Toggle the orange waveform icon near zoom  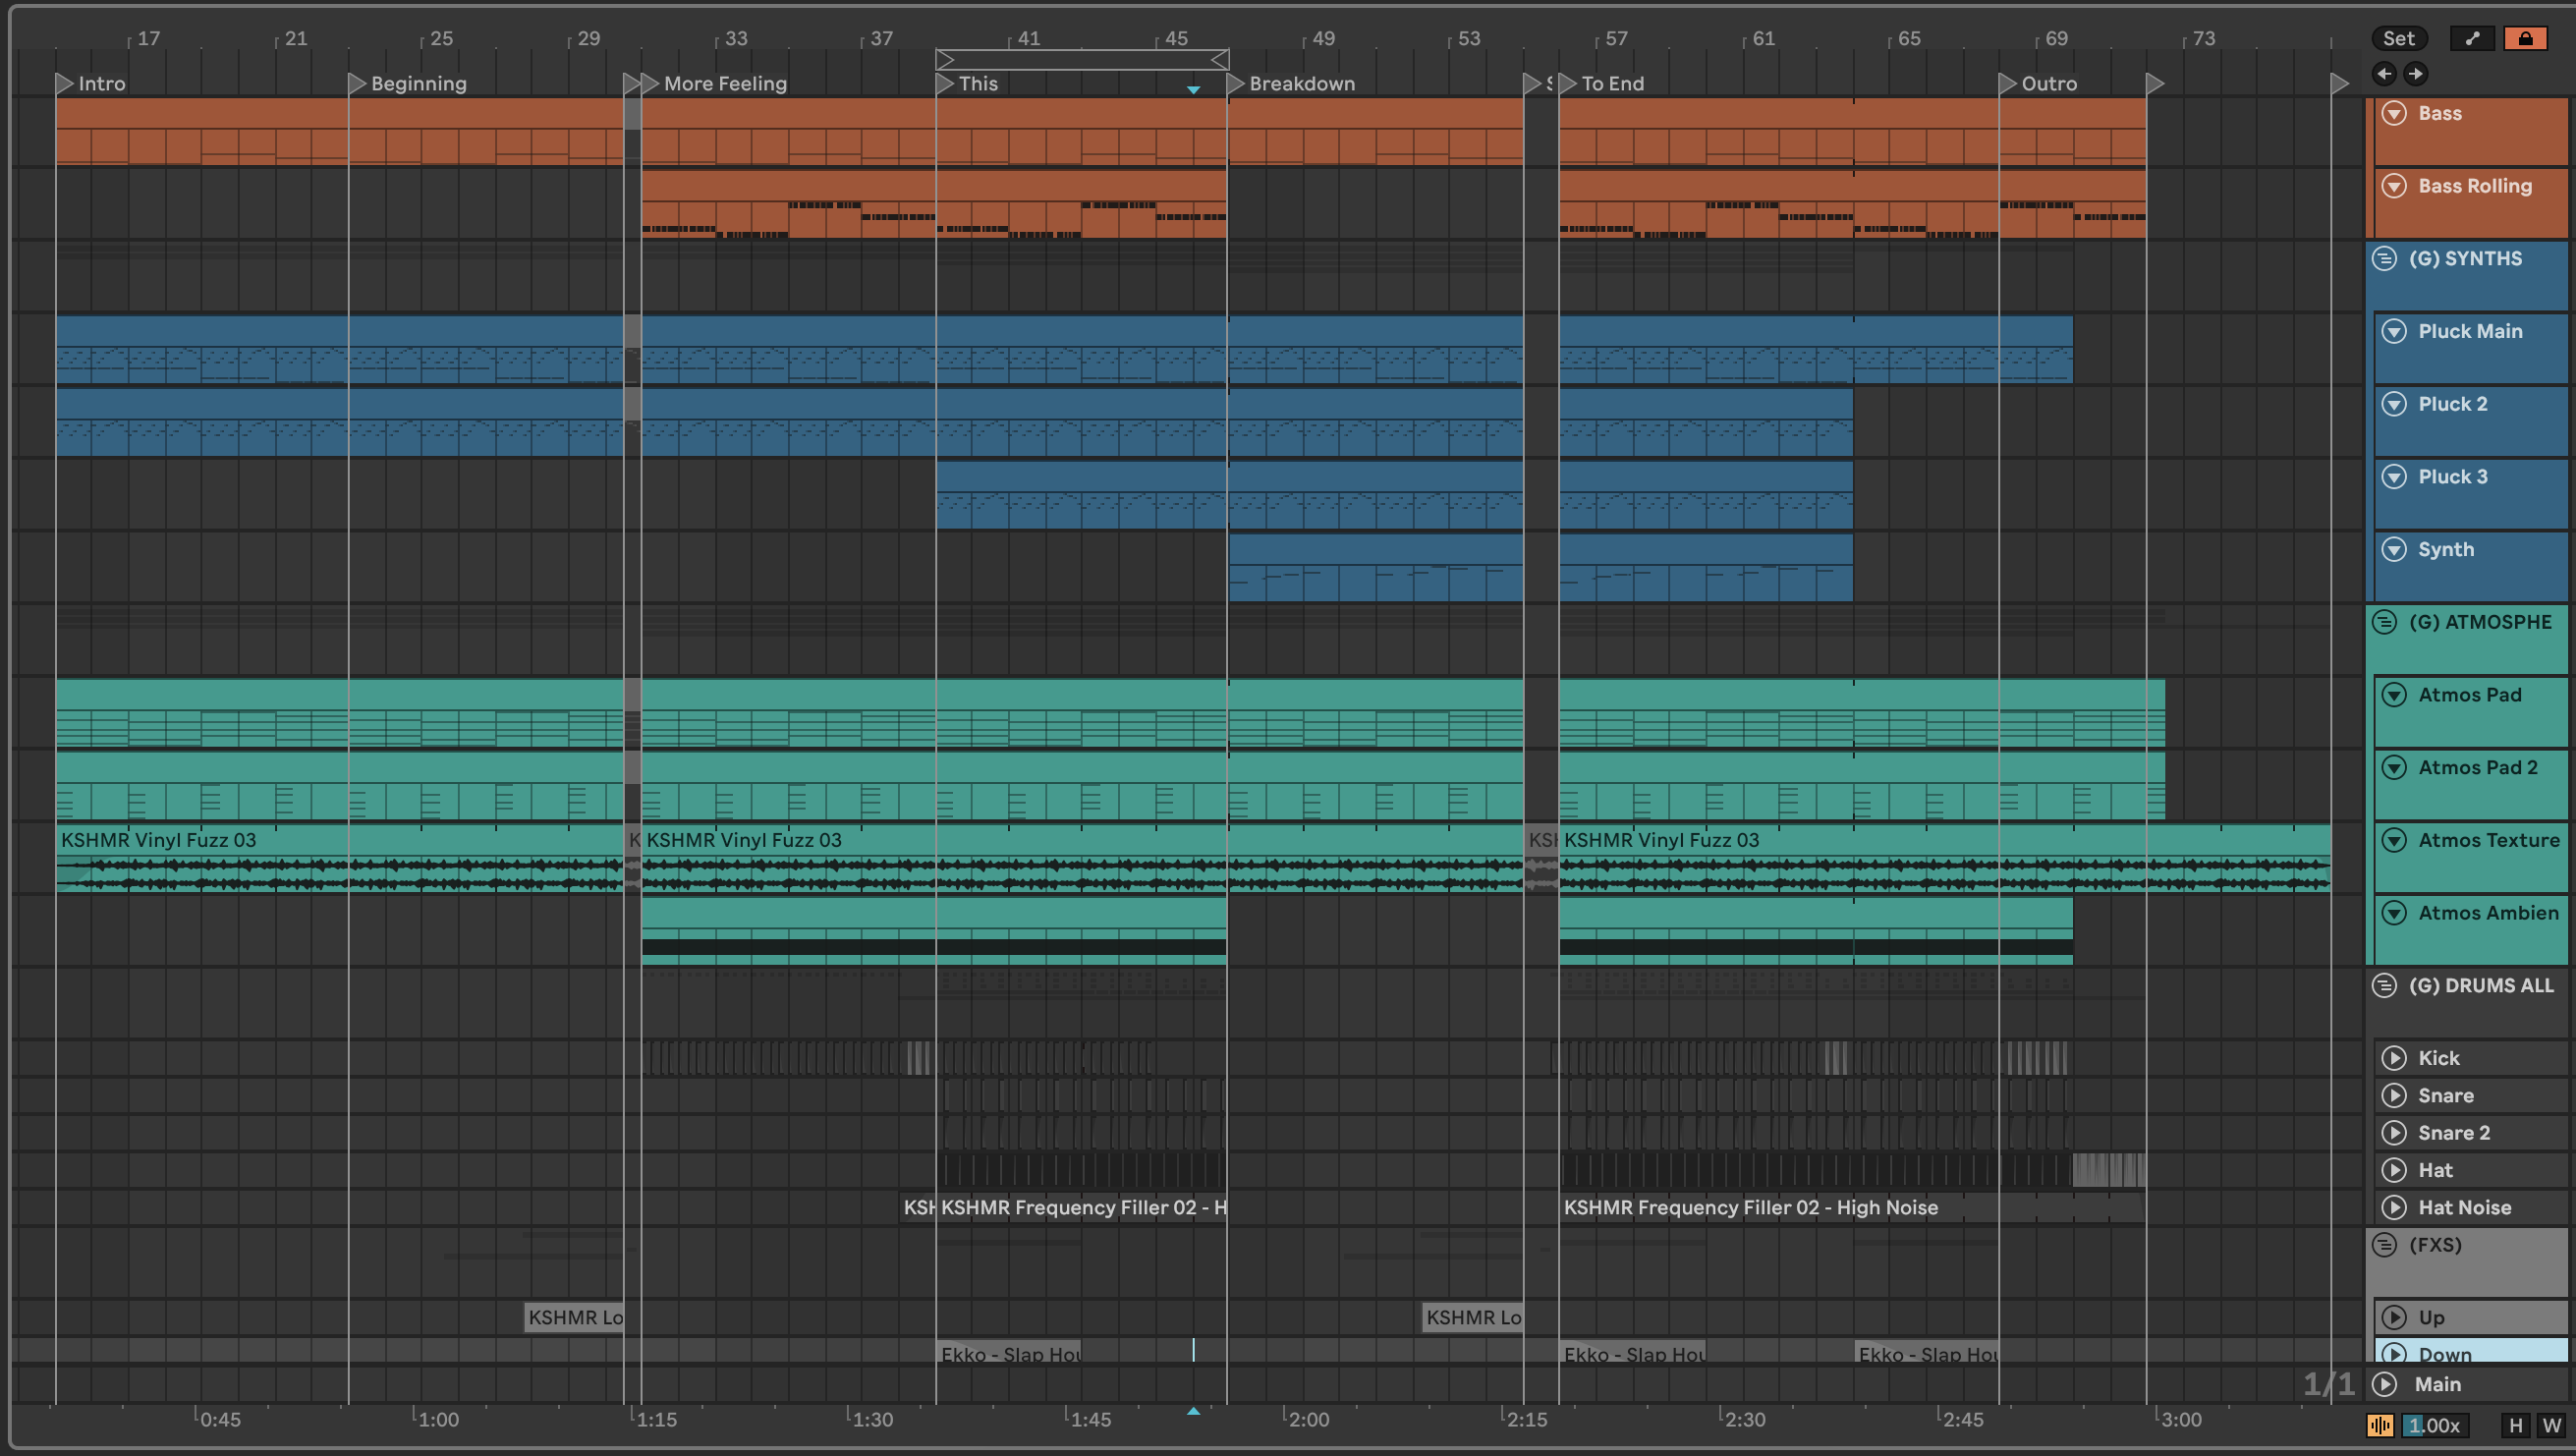[2380, 1425]
